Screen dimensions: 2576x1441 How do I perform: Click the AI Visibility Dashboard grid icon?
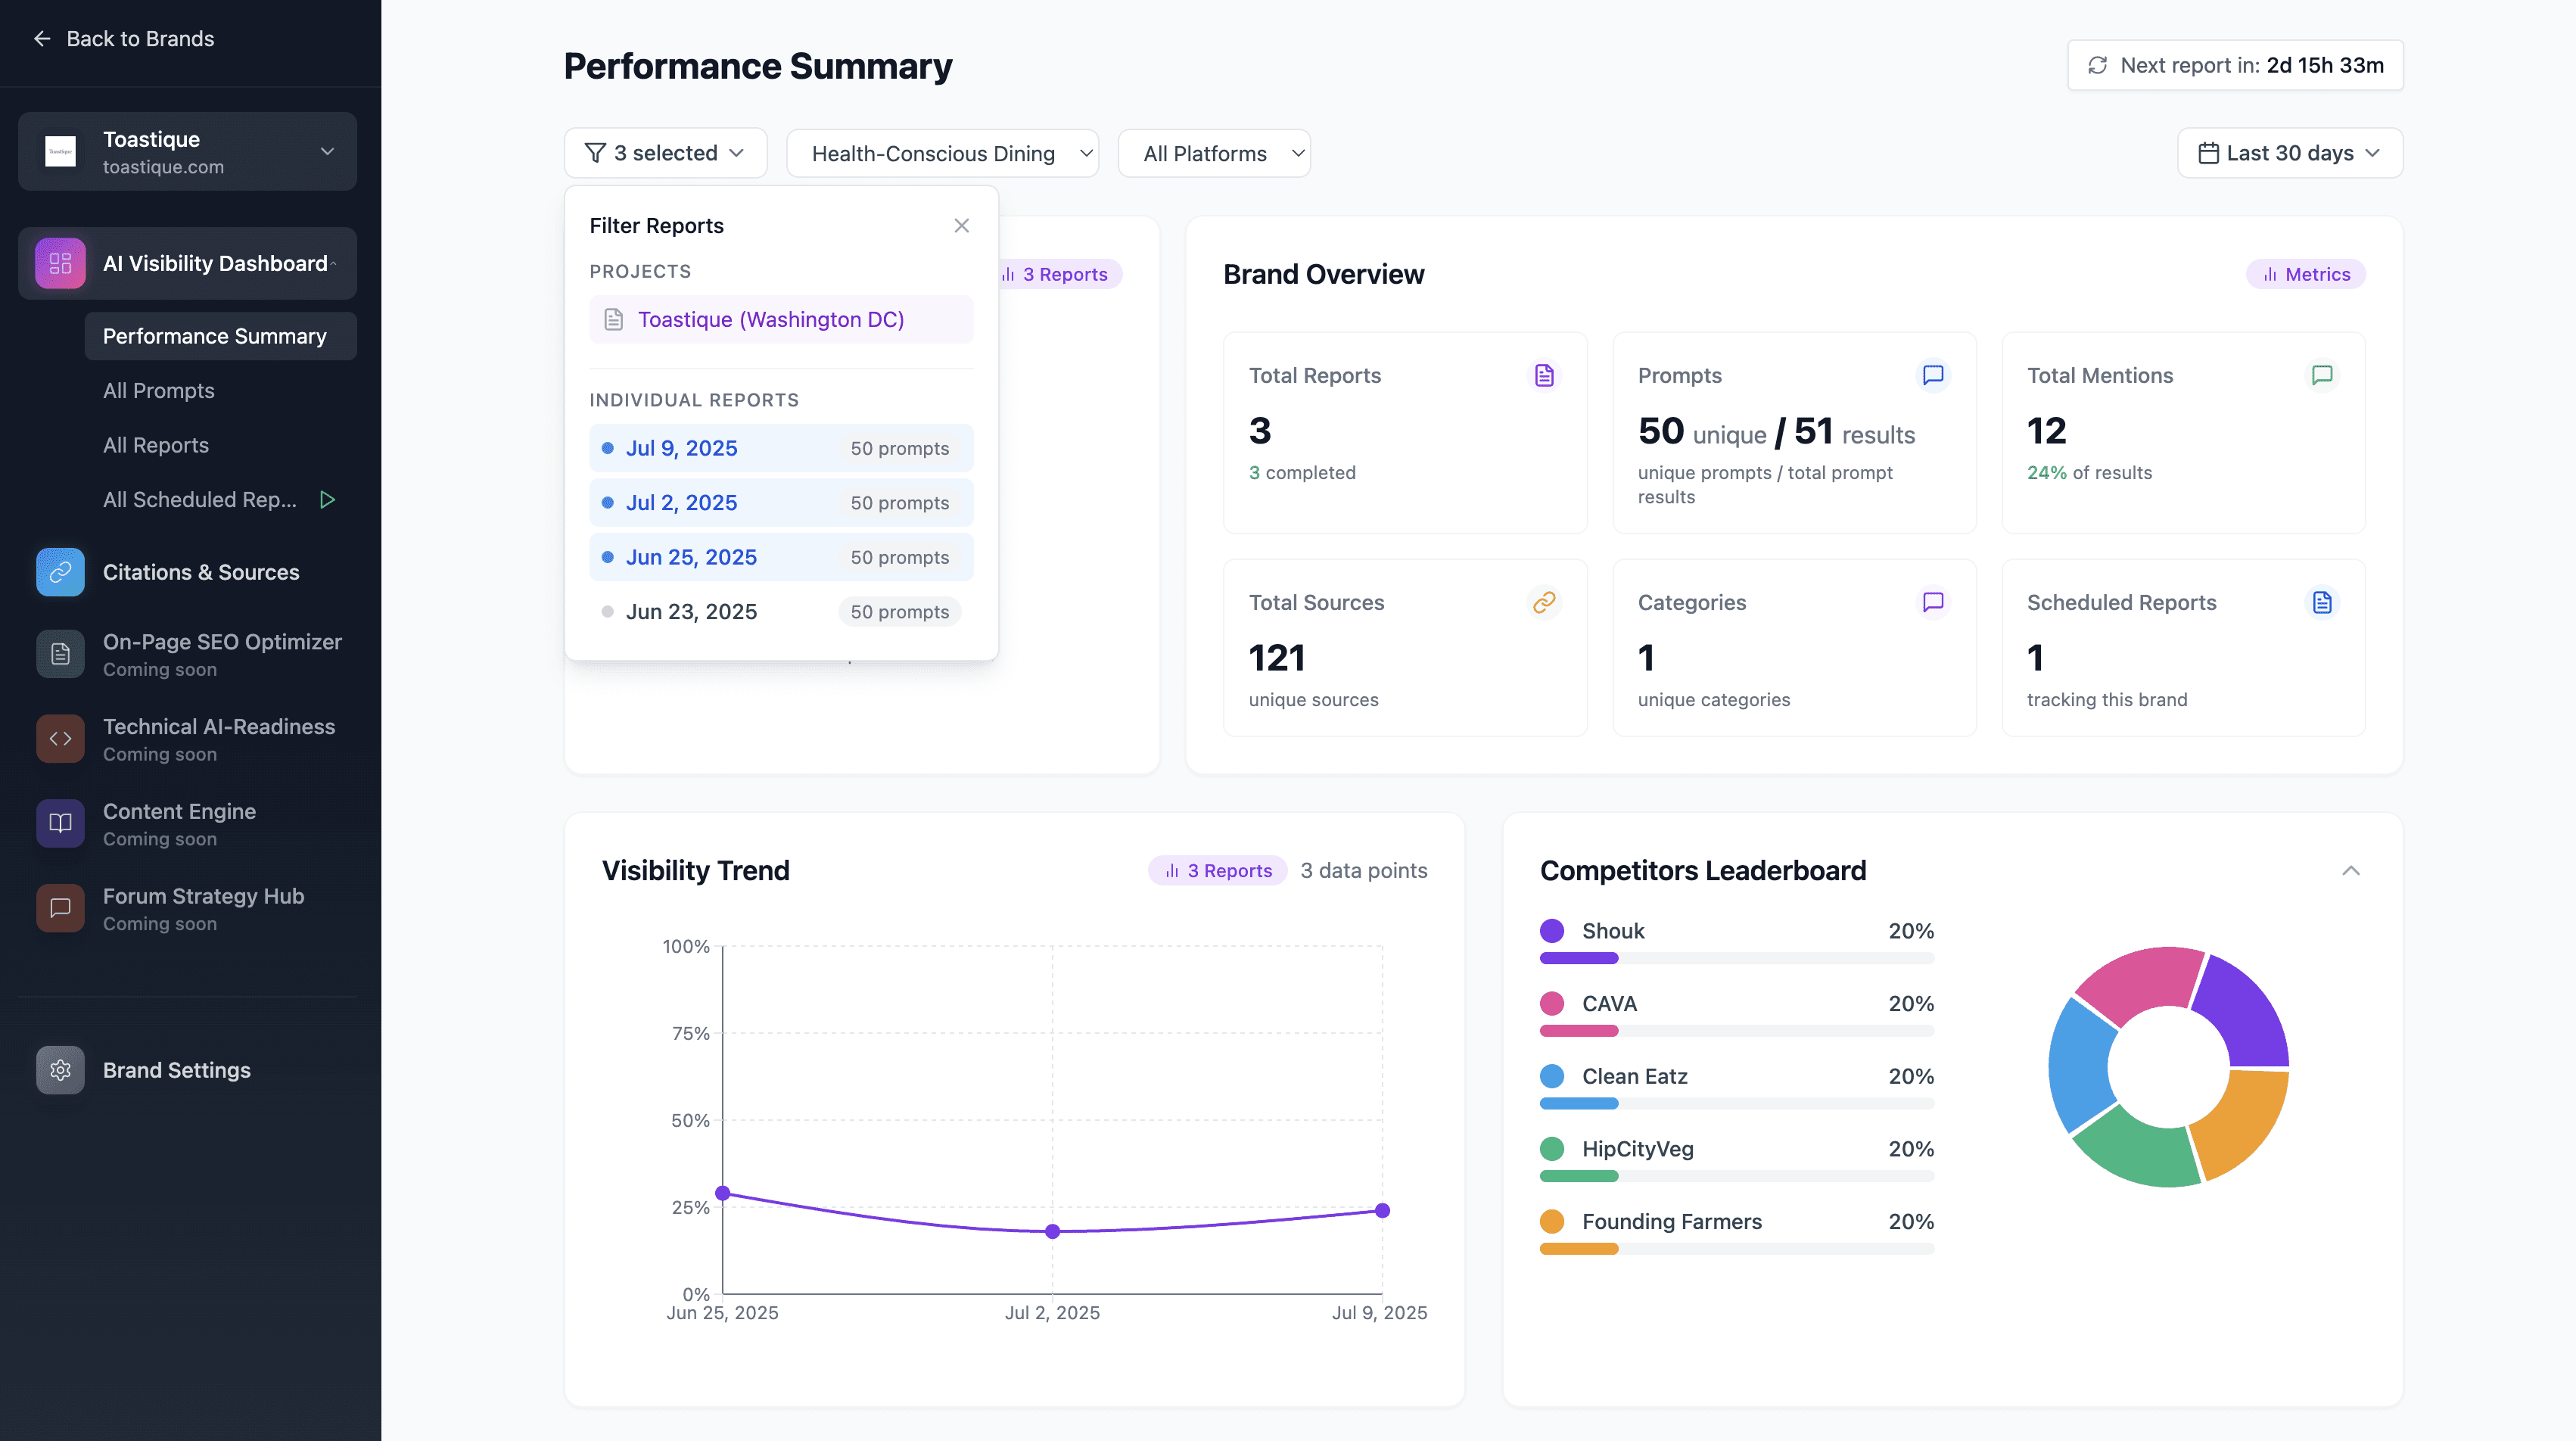(60, 263)
